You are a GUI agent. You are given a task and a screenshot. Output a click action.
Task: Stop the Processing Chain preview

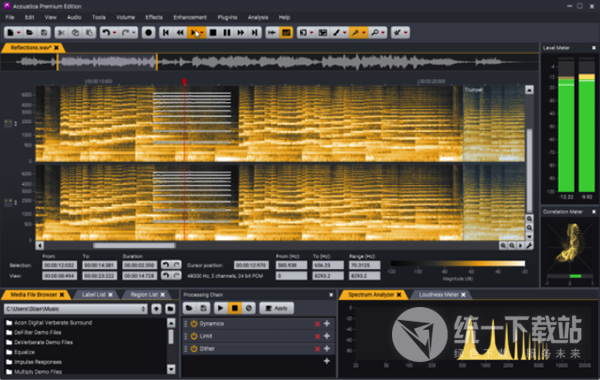coord(235,308)
